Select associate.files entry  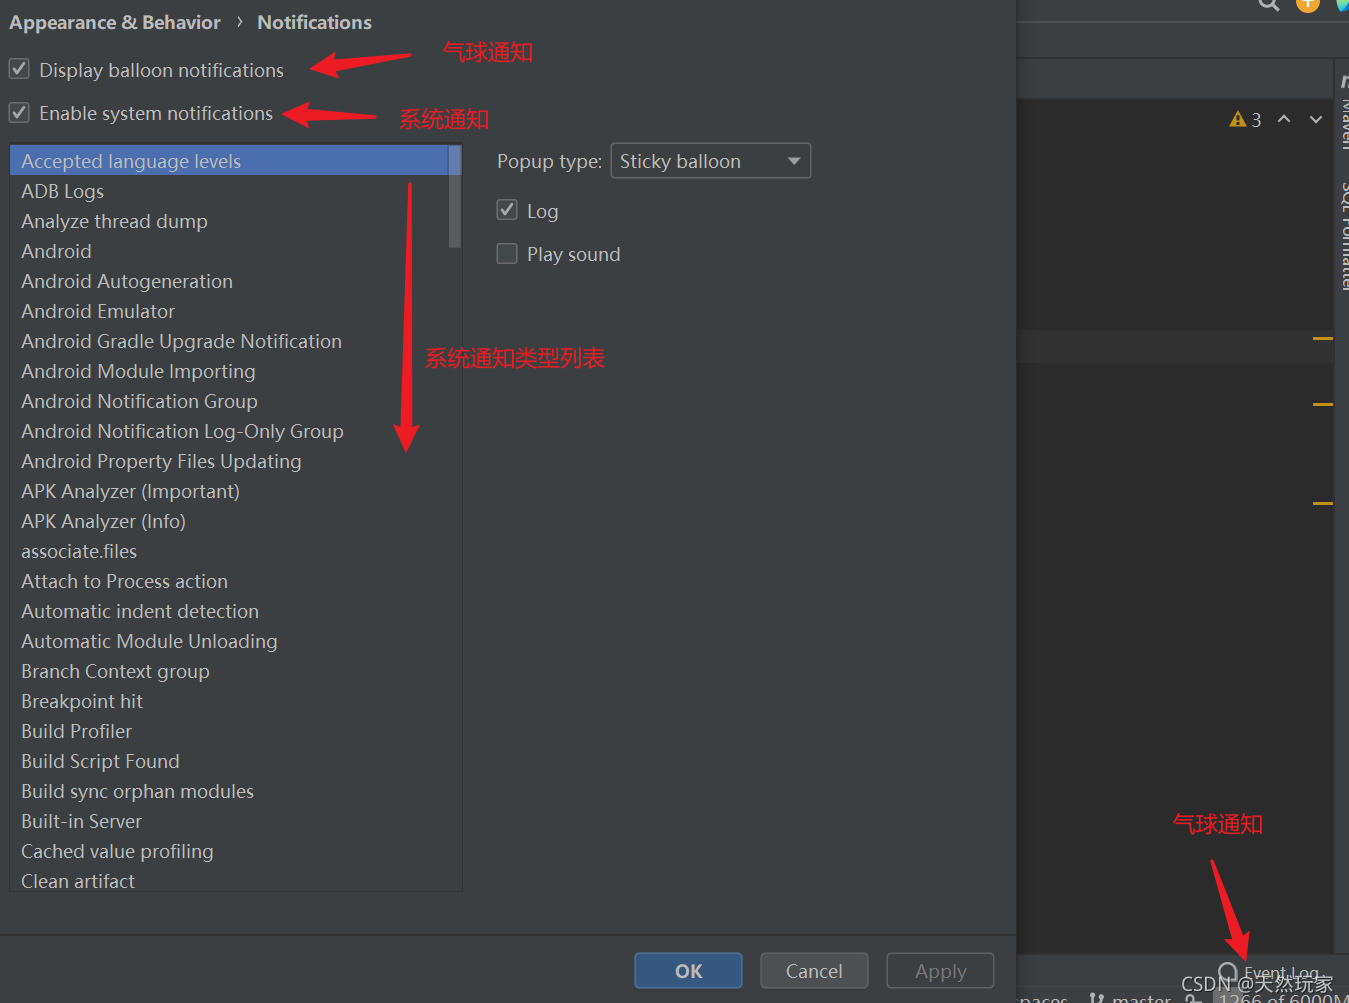pyautogui.click(x=229, y=551)
